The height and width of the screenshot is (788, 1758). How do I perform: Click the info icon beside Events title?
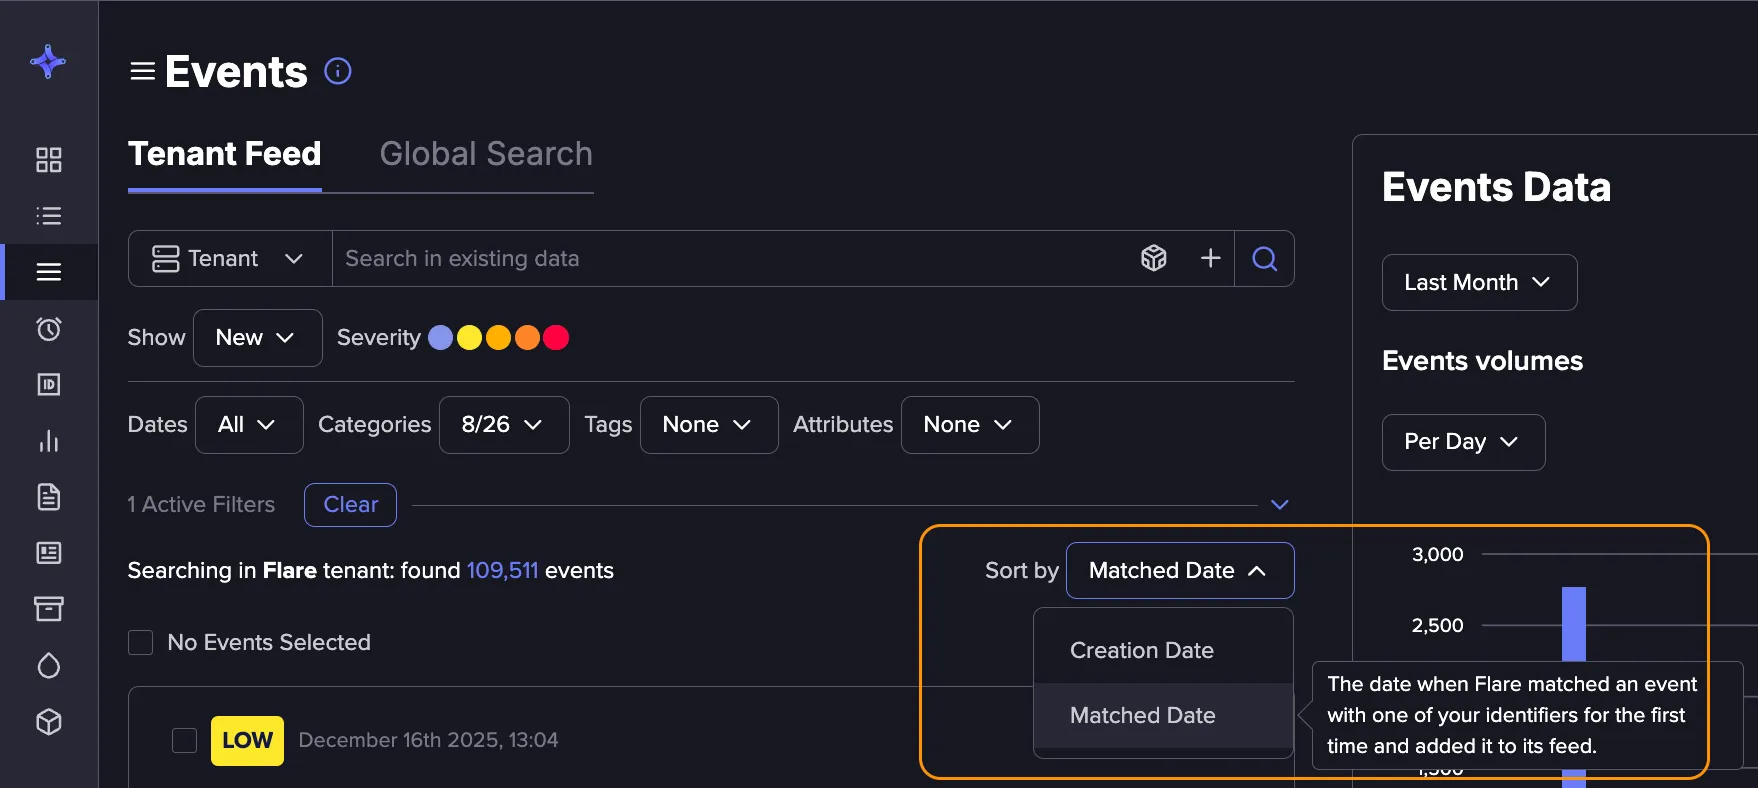coord(338,71)
